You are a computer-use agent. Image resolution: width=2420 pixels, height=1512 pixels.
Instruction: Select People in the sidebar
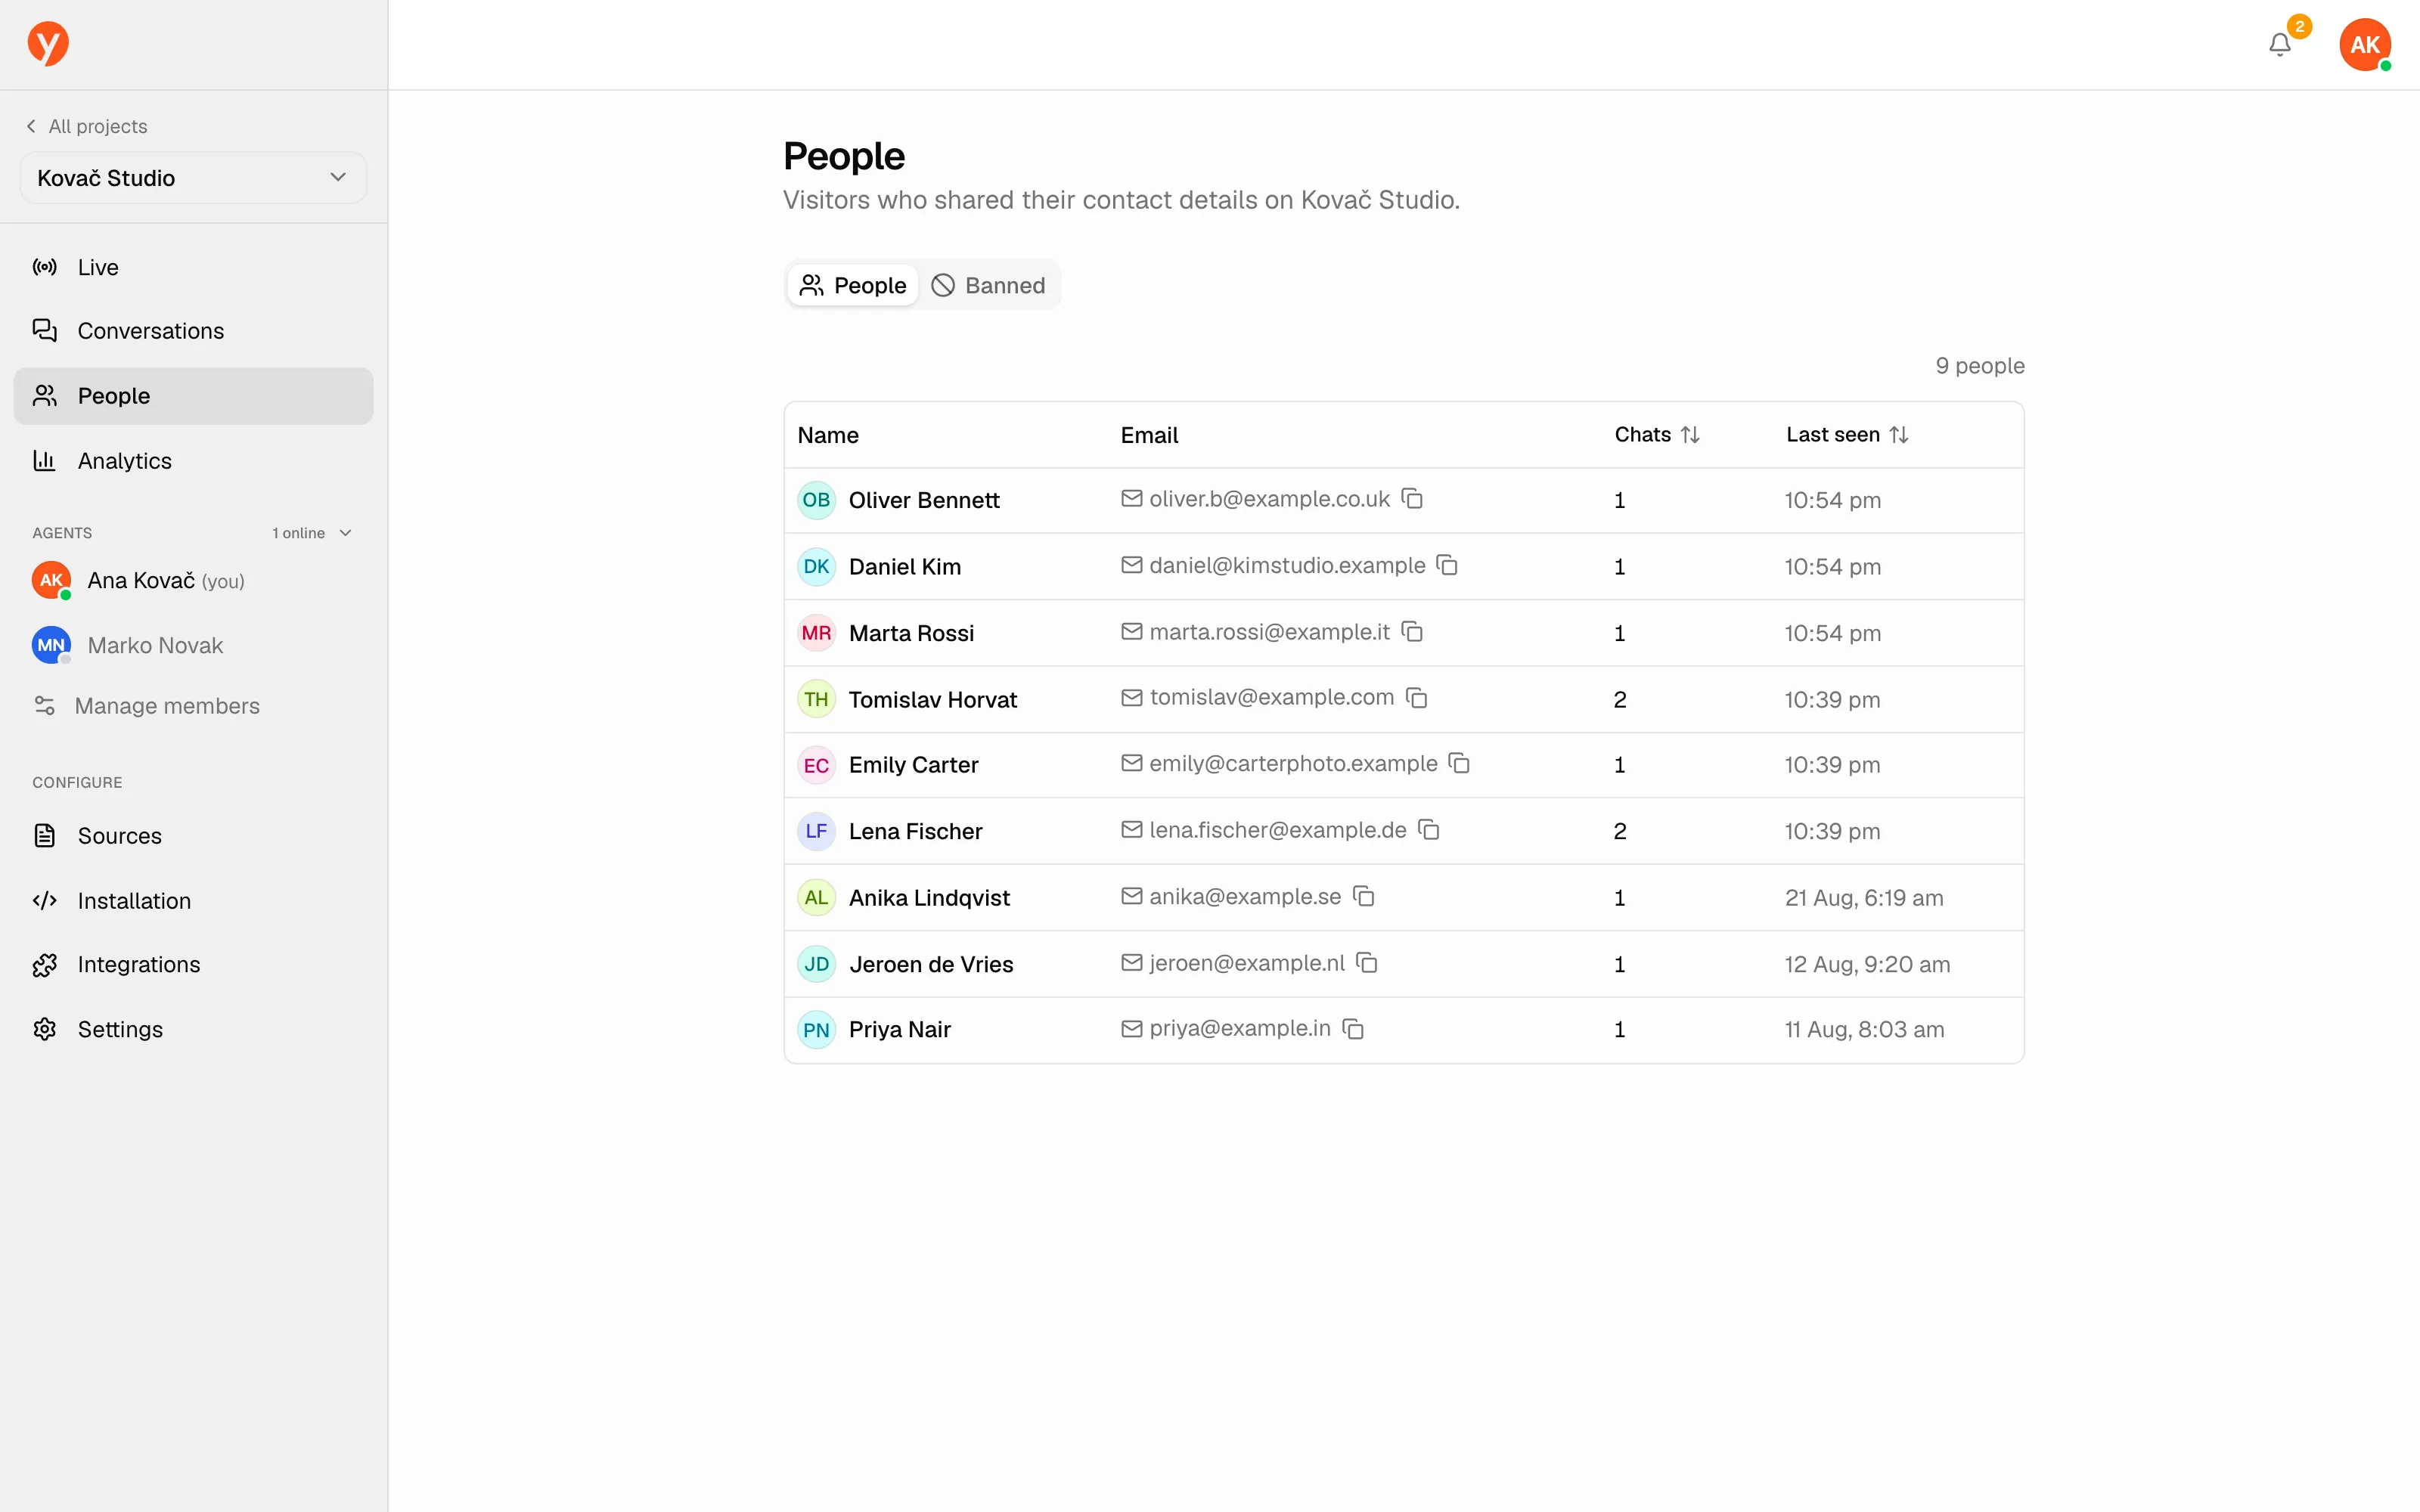tap(193, 396)
